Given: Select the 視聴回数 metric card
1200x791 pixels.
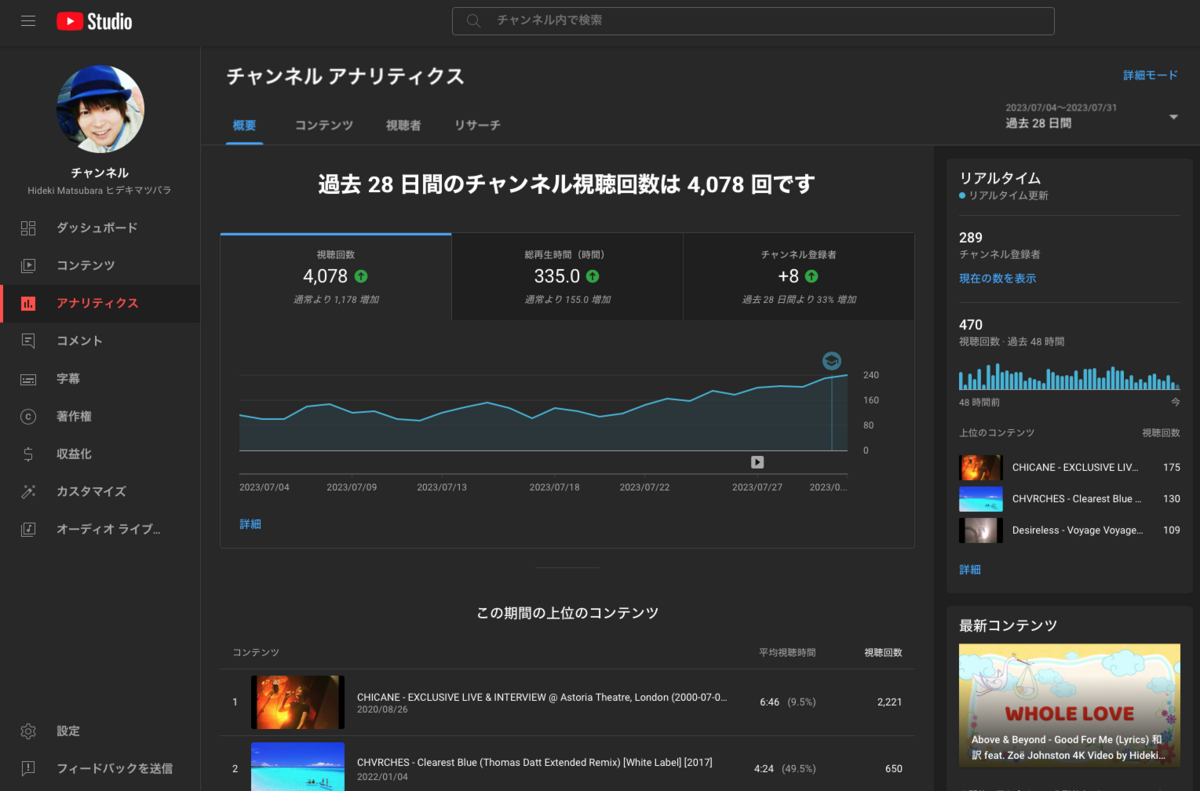Looking at the screenshot, I should [336, 277].
